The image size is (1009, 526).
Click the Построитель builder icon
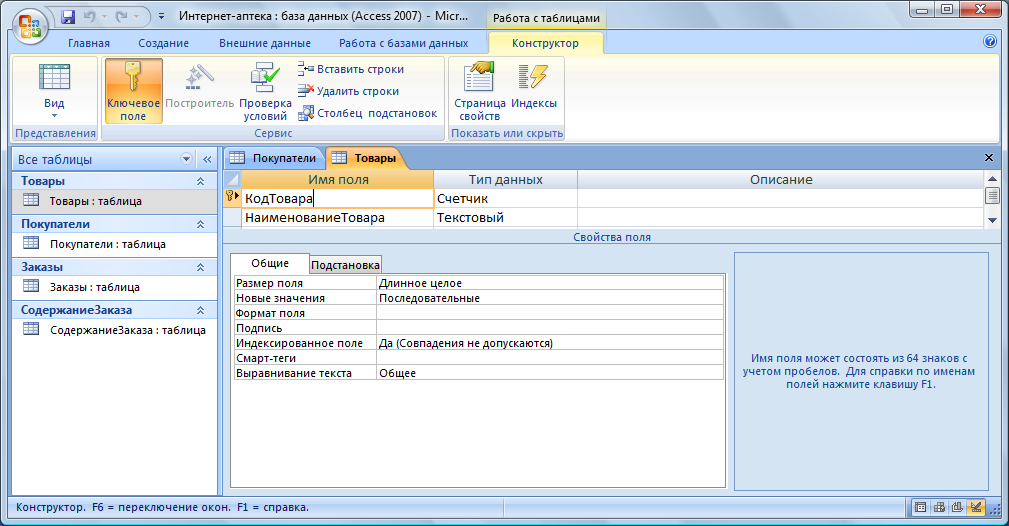(x=199, y=86)
